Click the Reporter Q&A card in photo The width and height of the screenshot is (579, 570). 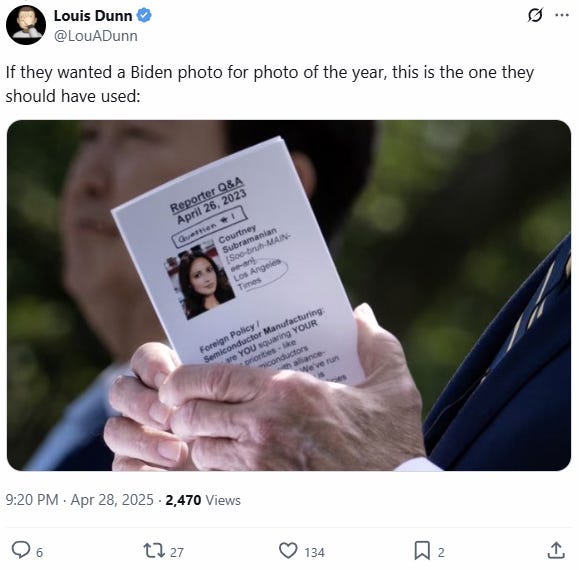236,258
